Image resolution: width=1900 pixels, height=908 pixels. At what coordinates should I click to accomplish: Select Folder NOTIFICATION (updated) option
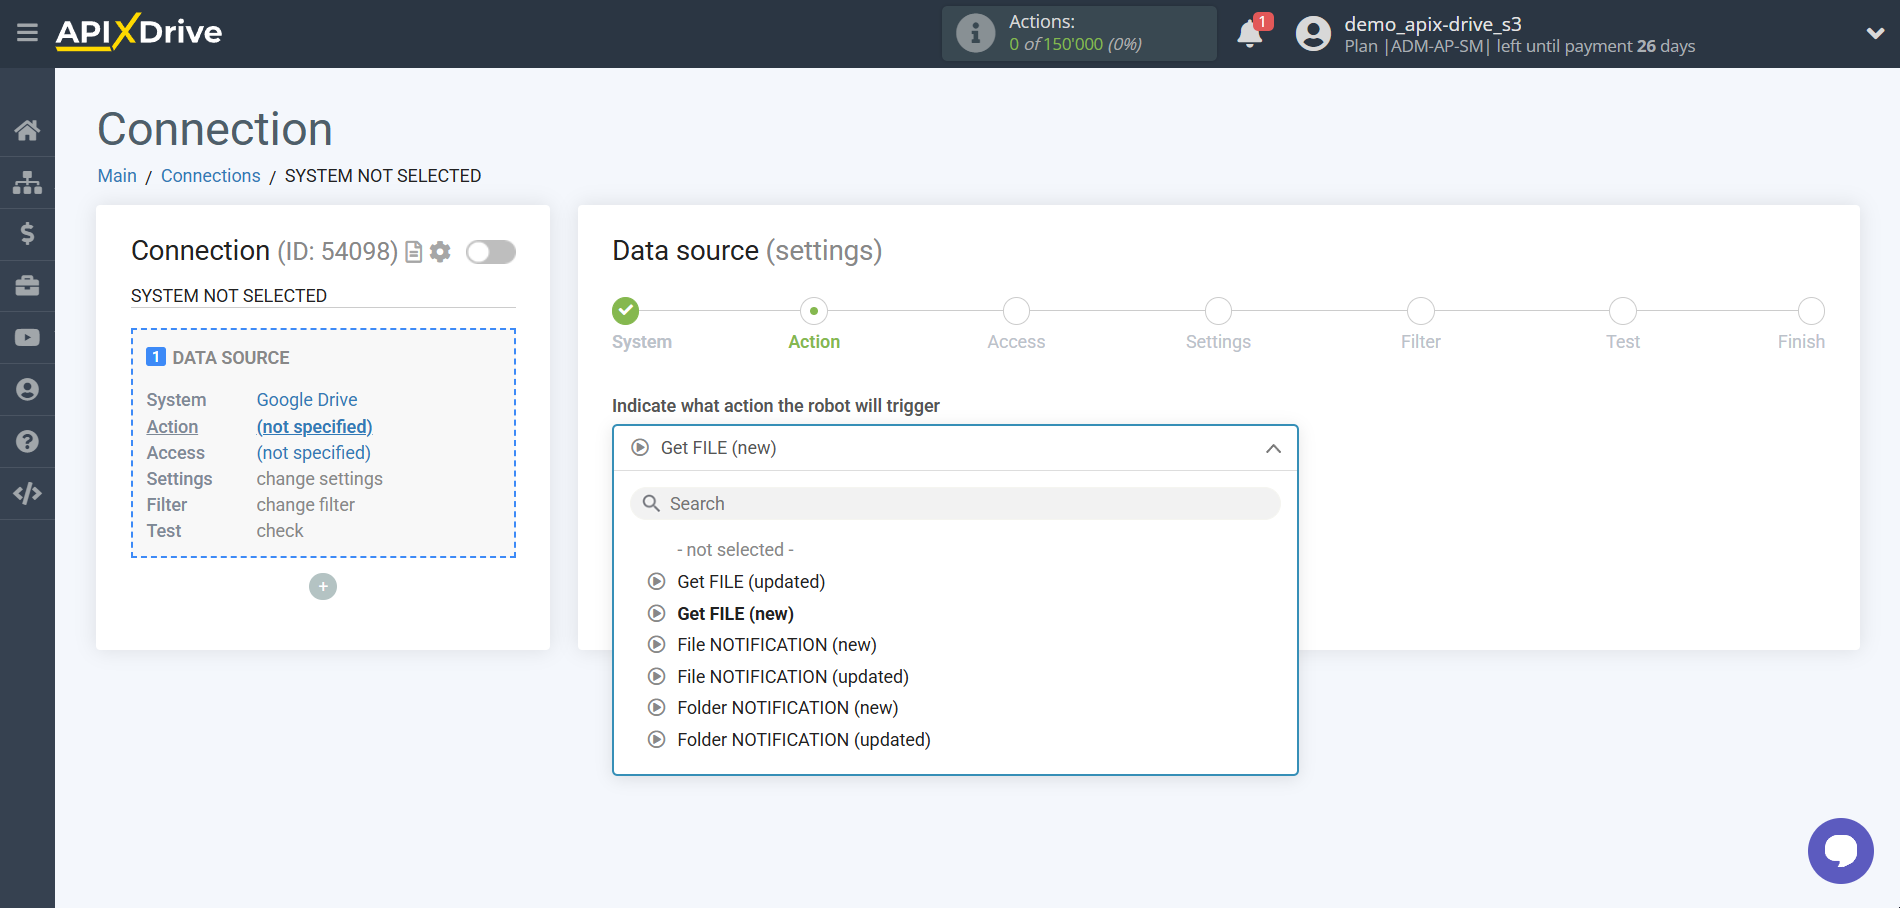[x=804, y=740]
